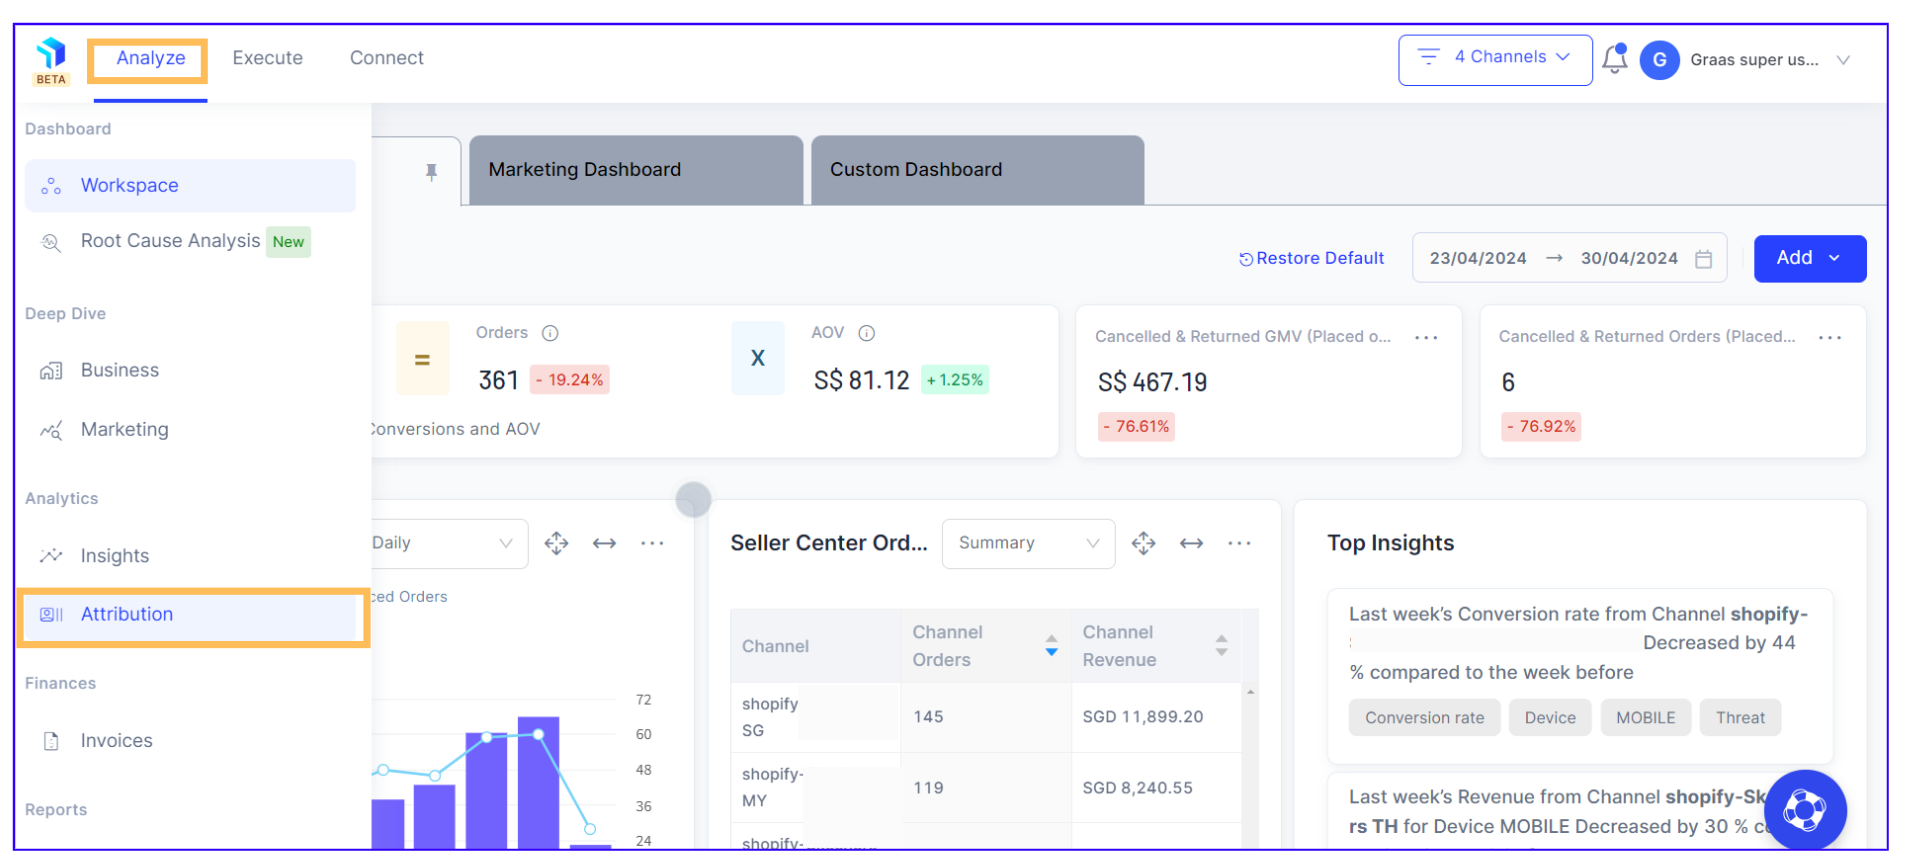Click the tallest purple chart bar
1905x868 pixels.
[538, 783]
